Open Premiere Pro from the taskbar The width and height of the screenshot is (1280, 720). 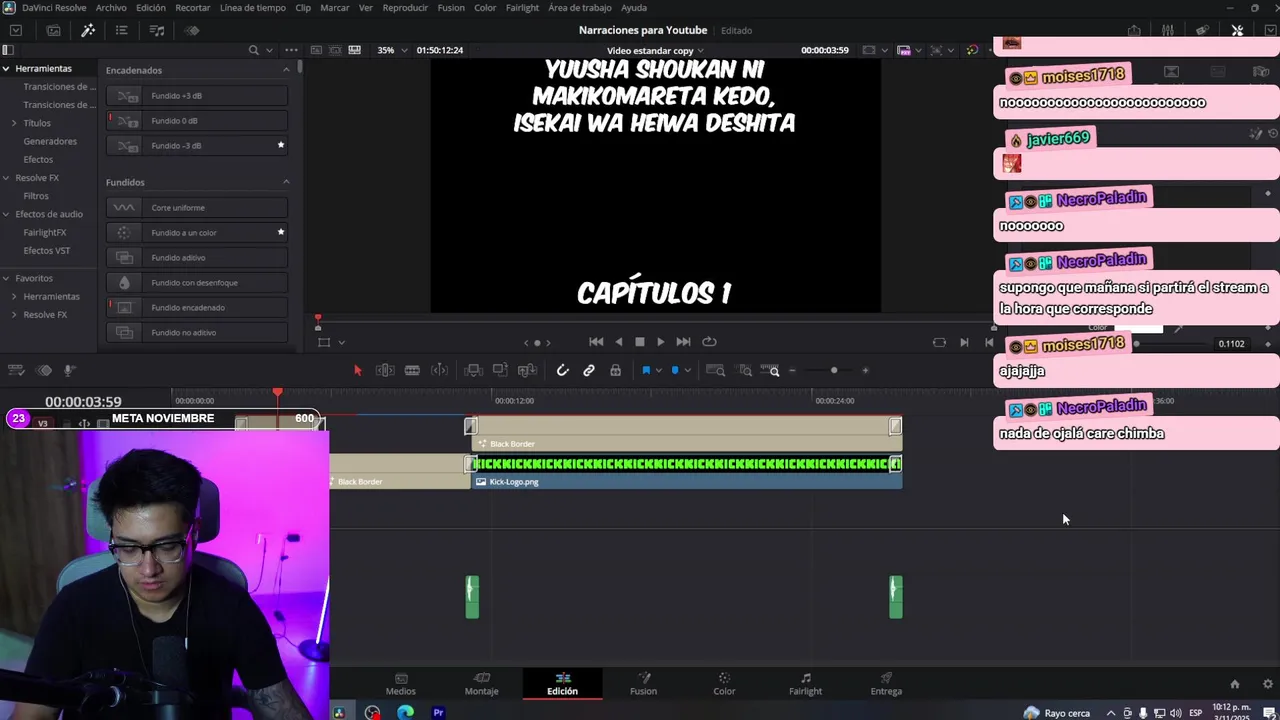438,712
